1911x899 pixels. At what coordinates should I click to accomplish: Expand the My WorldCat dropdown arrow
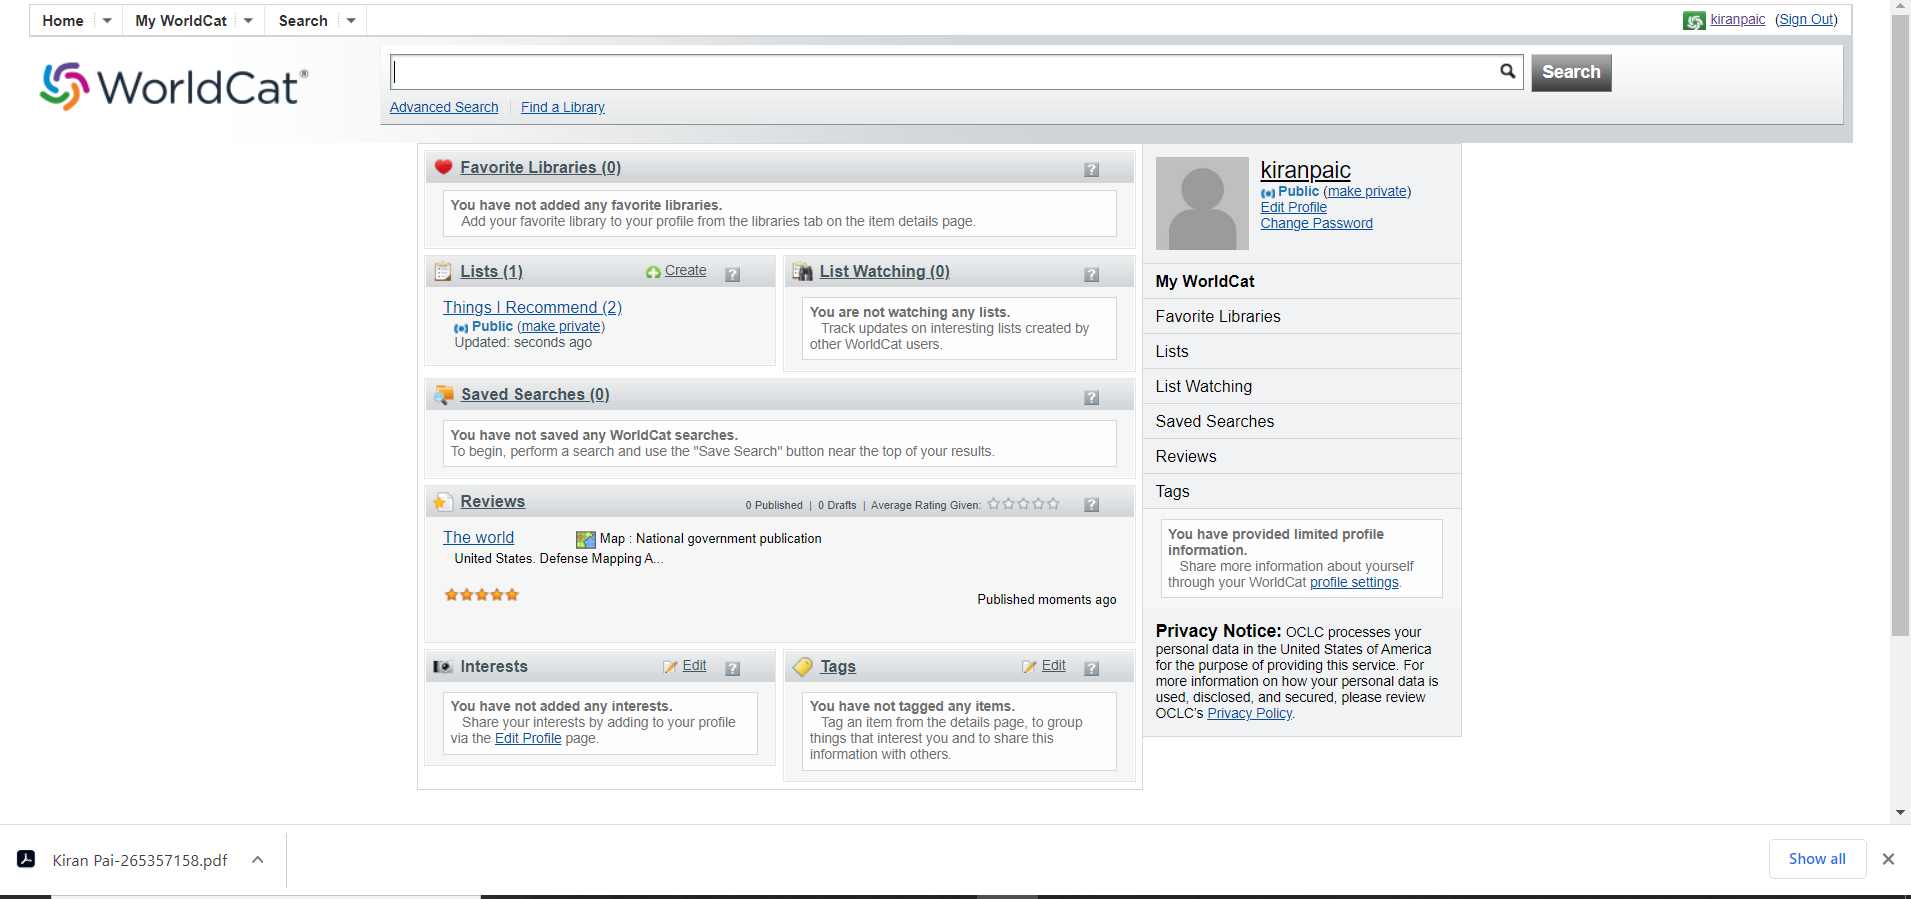coord(248,21)
